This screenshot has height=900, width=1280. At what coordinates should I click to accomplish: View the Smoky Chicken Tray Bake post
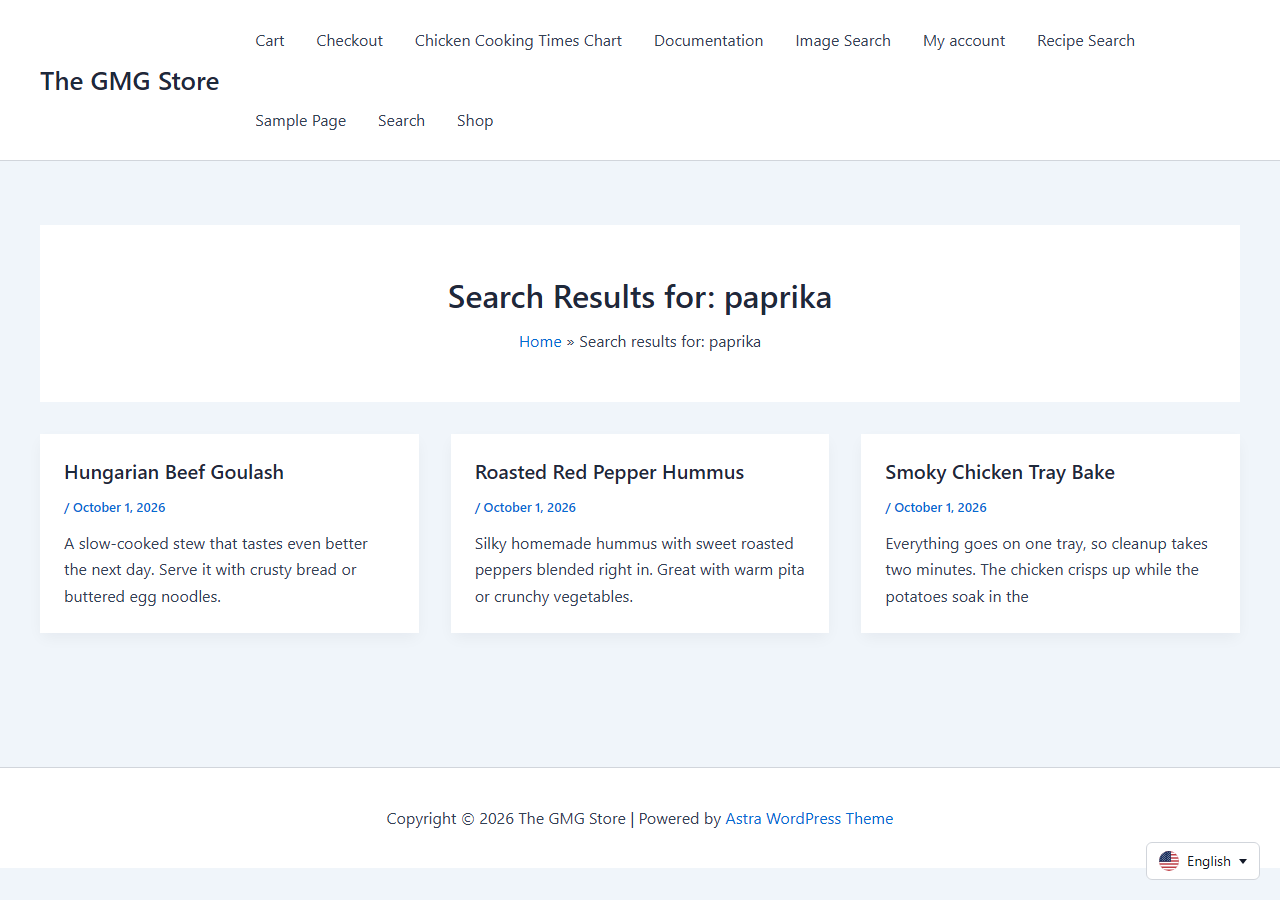(1000, 472)
